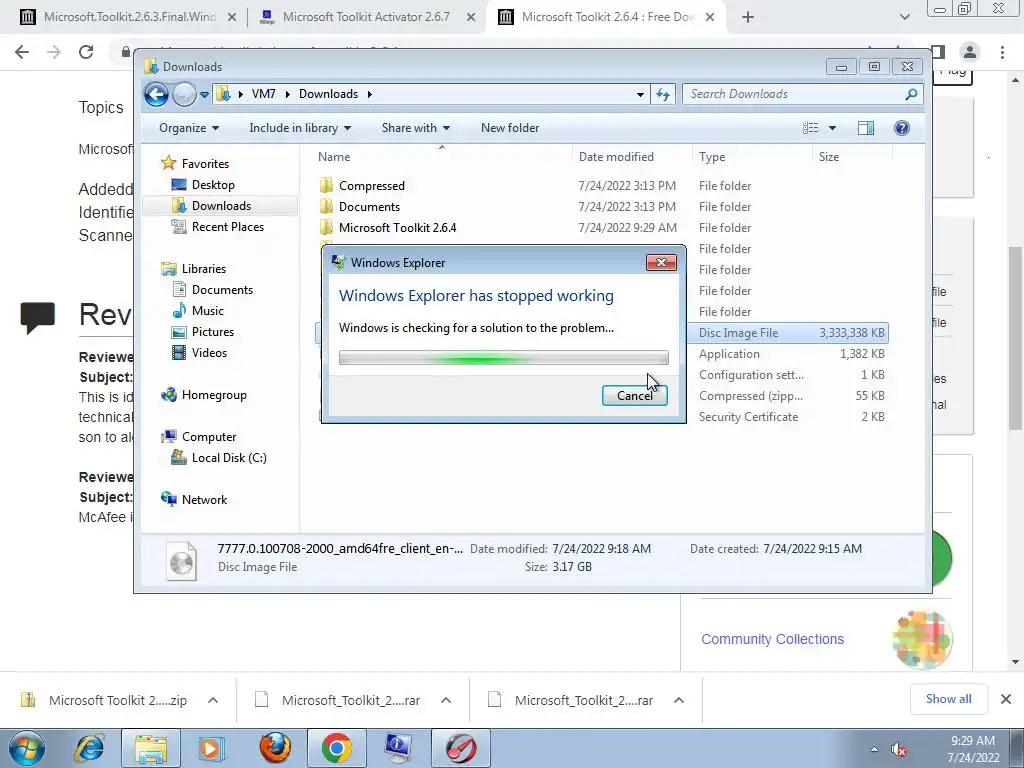Click New folder in Explorer toolbar
This screenshot has width=1024, height=768.
(510, 128)
